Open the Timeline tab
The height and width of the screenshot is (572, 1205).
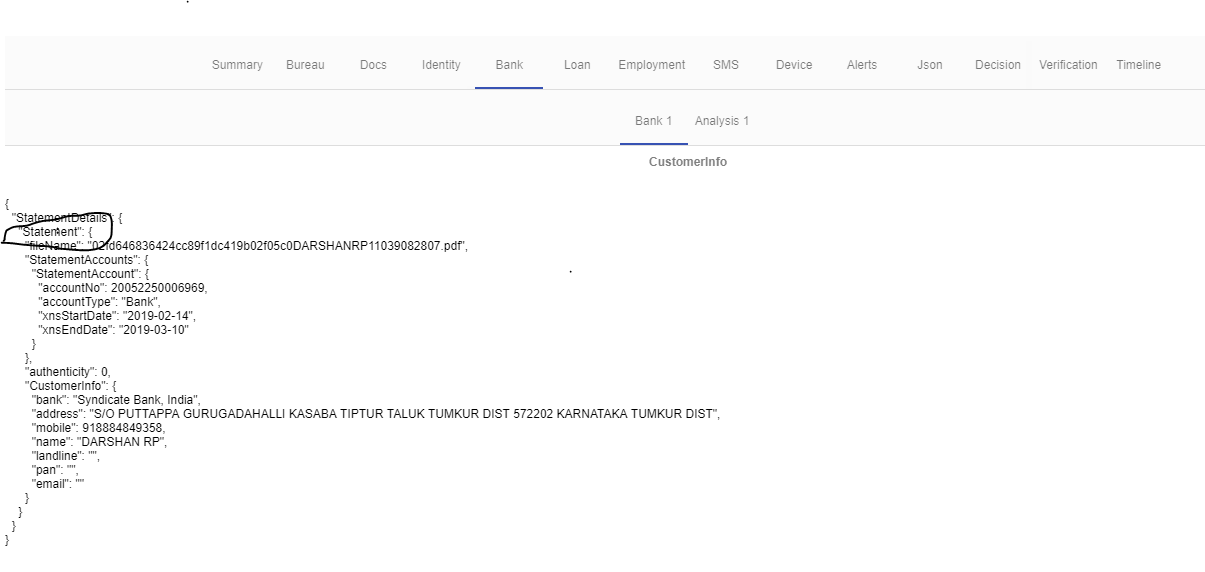[1139, 65]
